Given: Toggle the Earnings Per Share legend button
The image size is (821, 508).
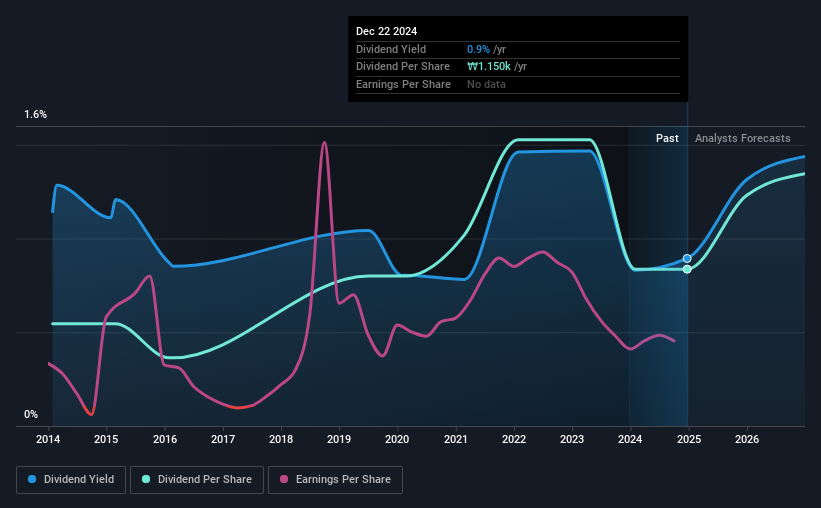Looking at the screenshot, I should [335, 479].
